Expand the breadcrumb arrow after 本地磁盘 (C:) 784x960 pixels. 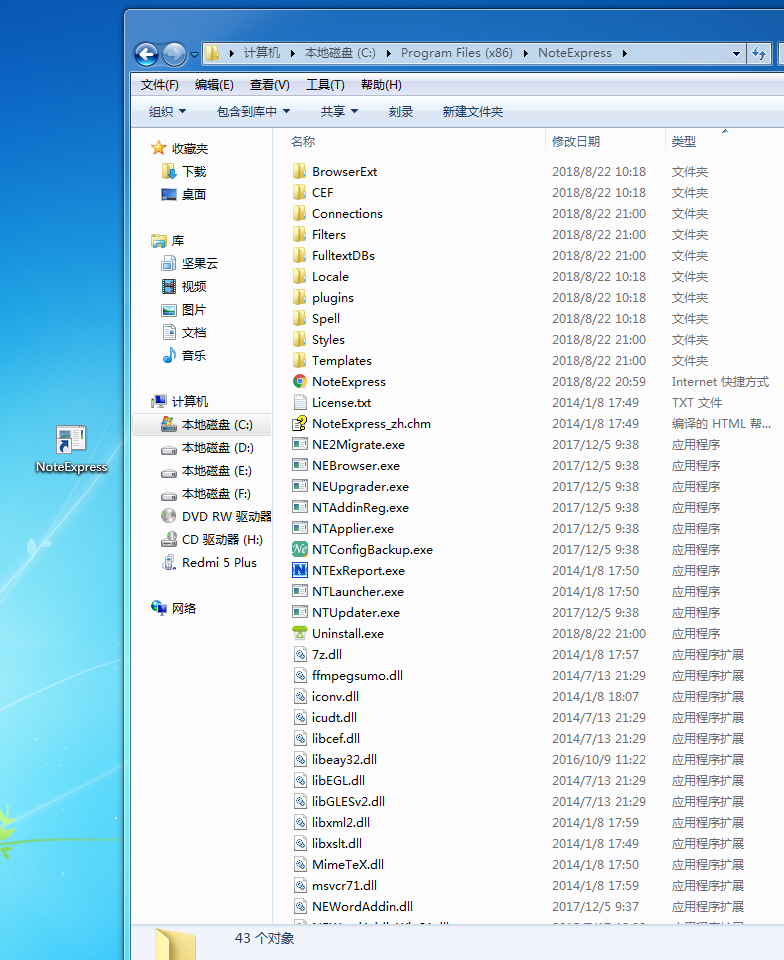tap(389, 53)
